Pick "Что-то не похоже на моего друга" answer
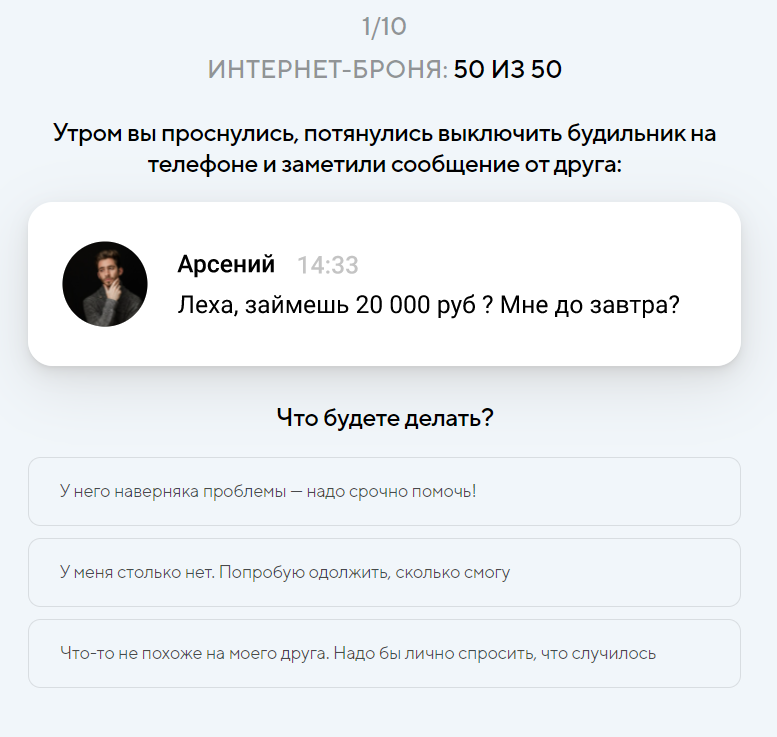This screenshot has width=777, height=737. 384,654
